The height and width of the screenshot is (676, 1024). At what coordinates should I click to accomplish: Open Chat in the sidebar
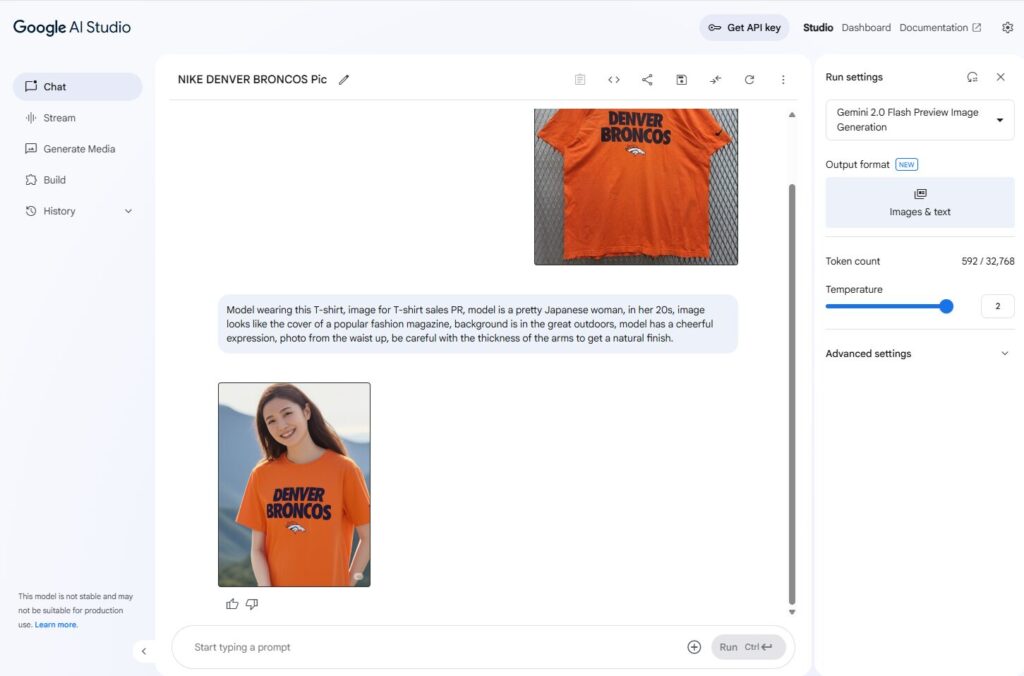click(77, 87)
